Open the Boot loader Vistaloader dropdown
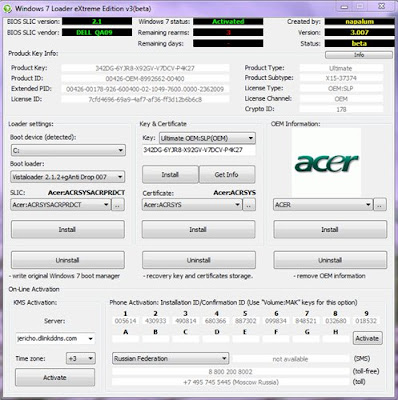Image resolution: width=398 pixels, height=400 pixels. click(68, 177)
